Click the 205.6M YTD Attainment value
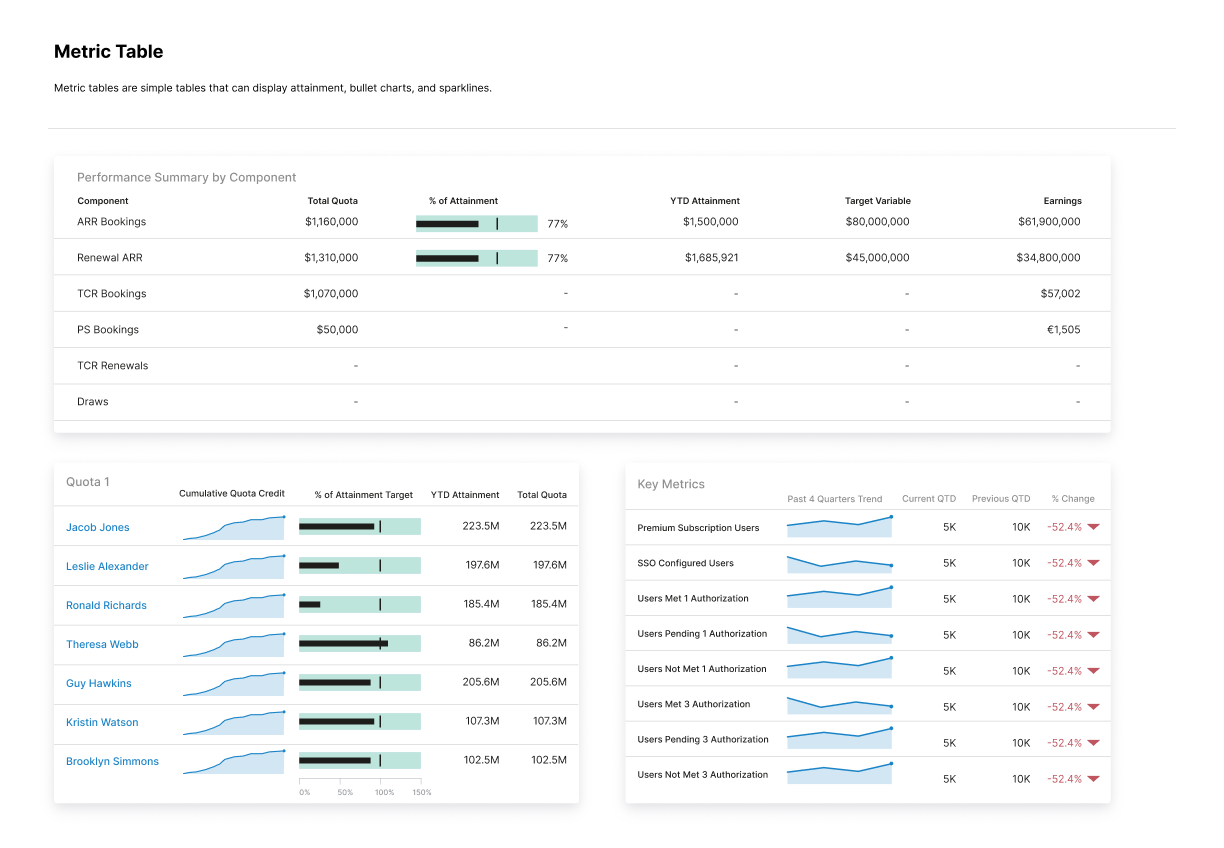The height and width of the screenshot is (848, 1224). [x=481, y=682]
